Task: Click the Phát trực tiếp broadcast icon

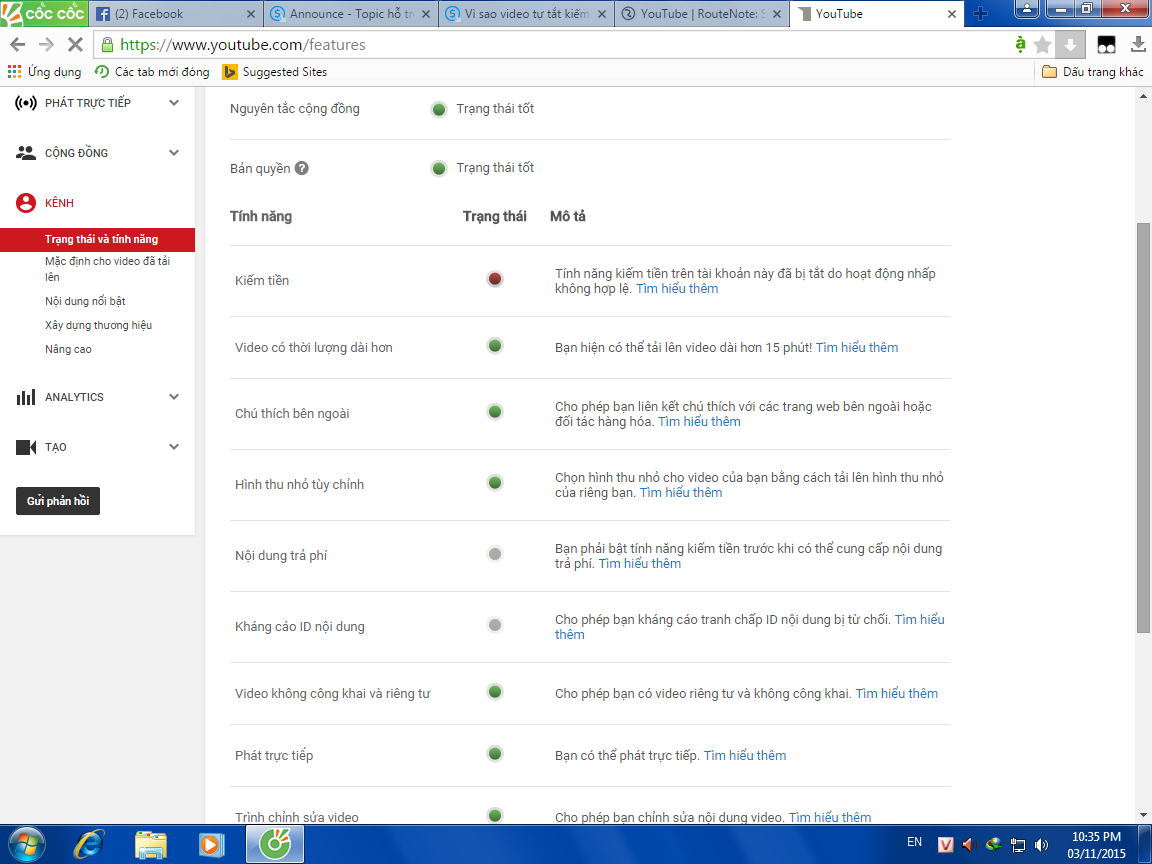Action: click(26, 103)
